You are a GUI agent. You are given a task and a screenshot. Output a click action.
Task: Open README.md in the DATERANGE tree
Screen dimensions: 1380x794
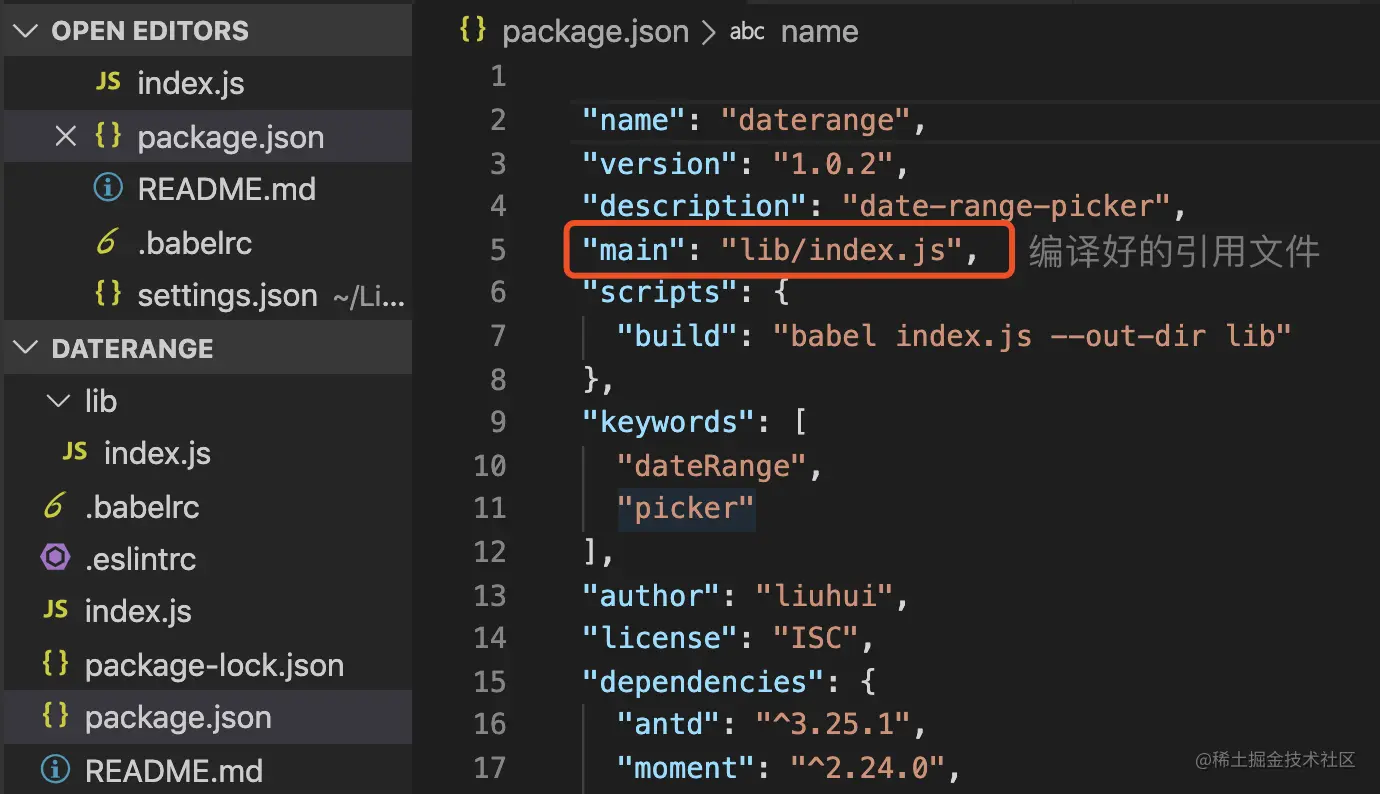coord(174,771)
